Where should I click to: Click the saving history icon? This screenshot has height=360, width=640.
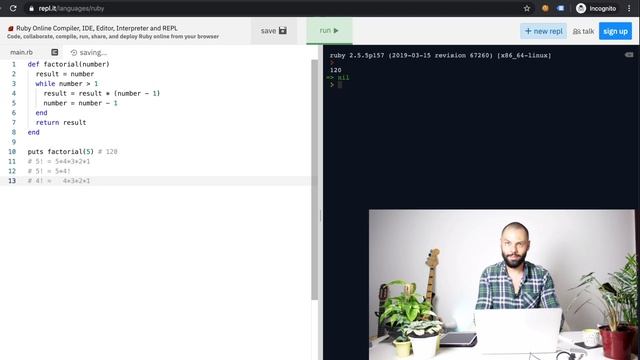(x=74, y=53)
